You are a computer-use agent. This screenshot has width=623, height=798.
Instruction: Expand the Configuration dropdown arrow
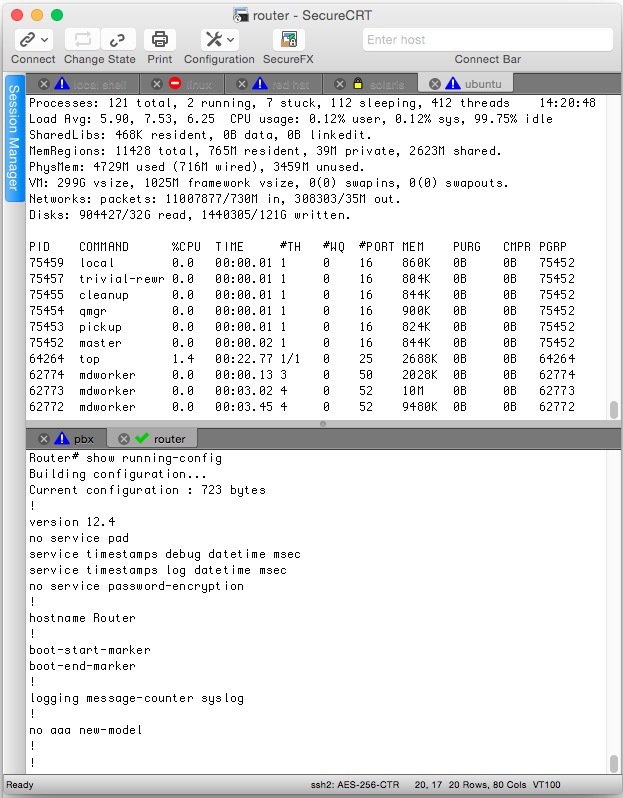(x=231, y=39)
